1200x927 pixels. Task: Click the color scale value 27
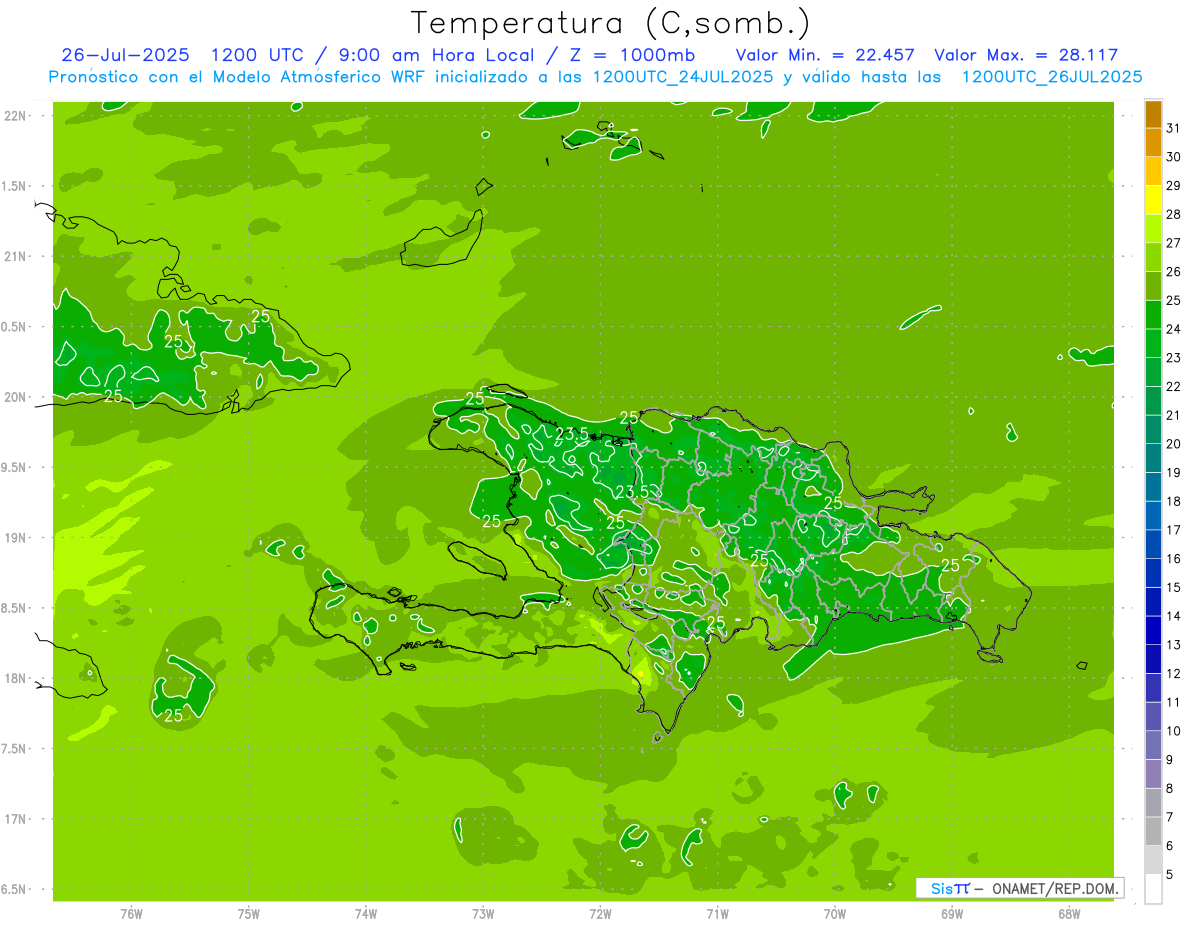pyautogui.click(x=1174, y=243)
